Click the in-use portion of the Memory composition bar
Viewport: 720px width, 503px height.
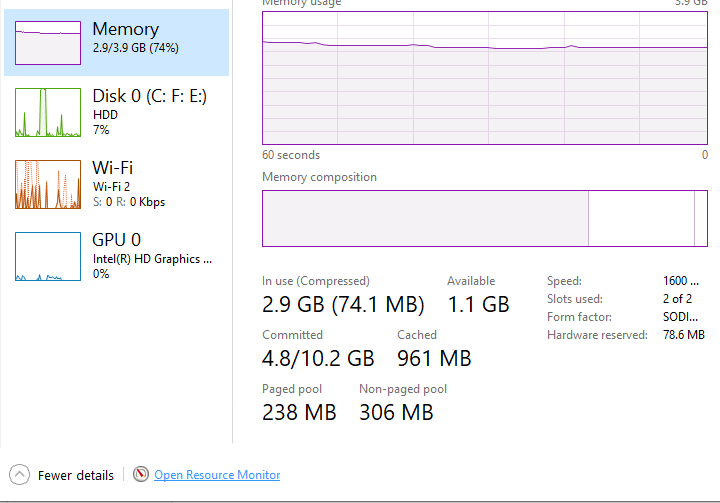tap(425, 219)
